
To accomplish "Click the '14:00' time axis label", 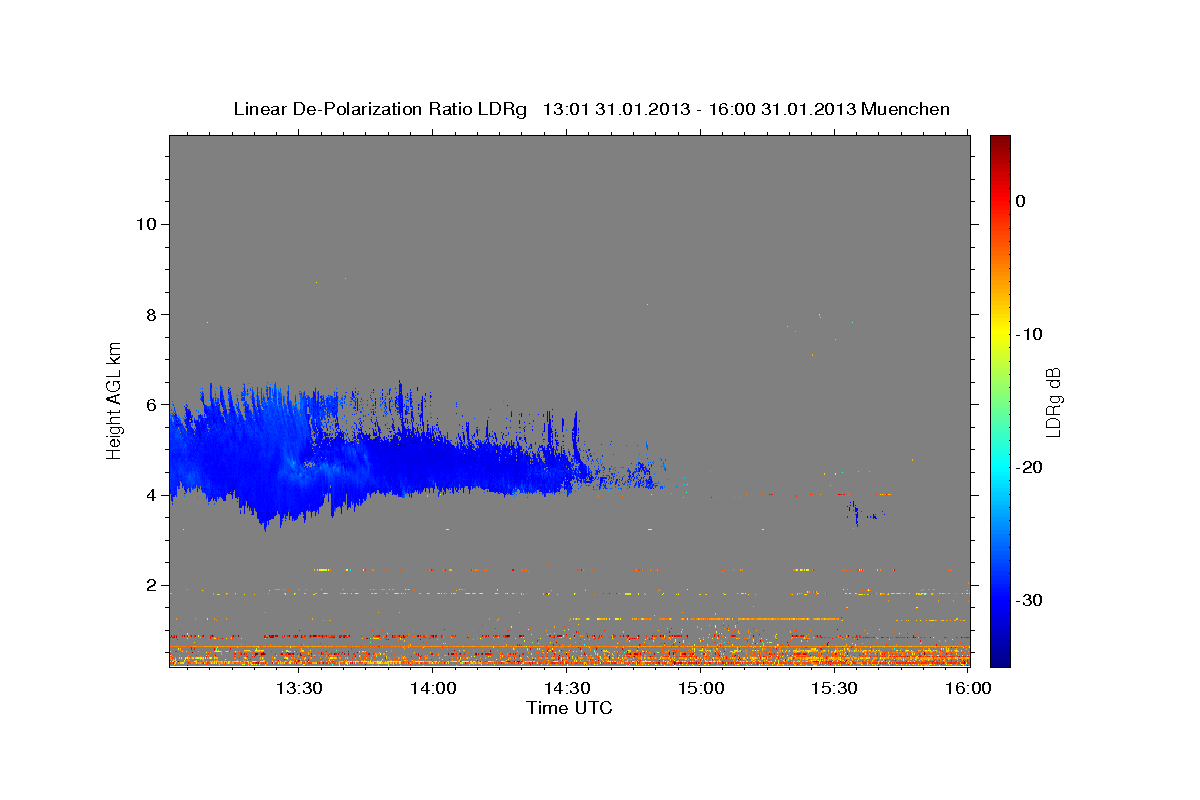I will coord(433,688).
